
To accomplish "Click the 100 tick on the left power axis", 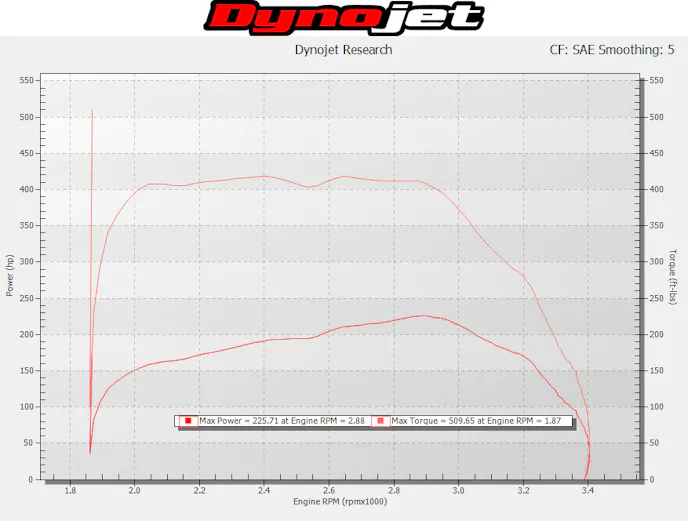I will tap(28, 407).
